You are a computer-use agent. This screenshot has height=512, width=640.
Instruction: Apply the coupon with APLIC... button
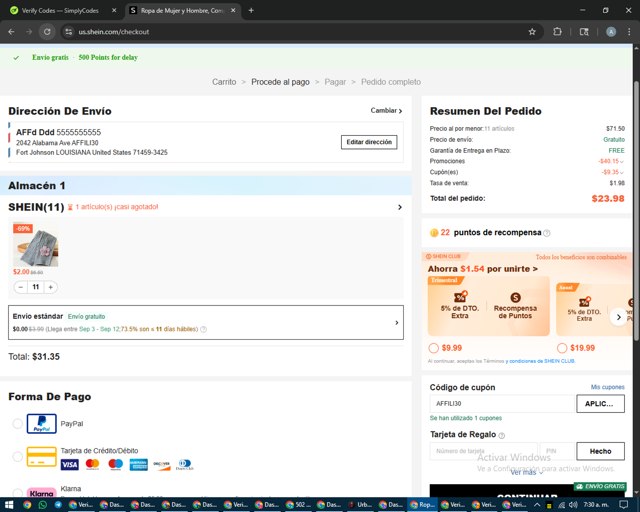600,403
